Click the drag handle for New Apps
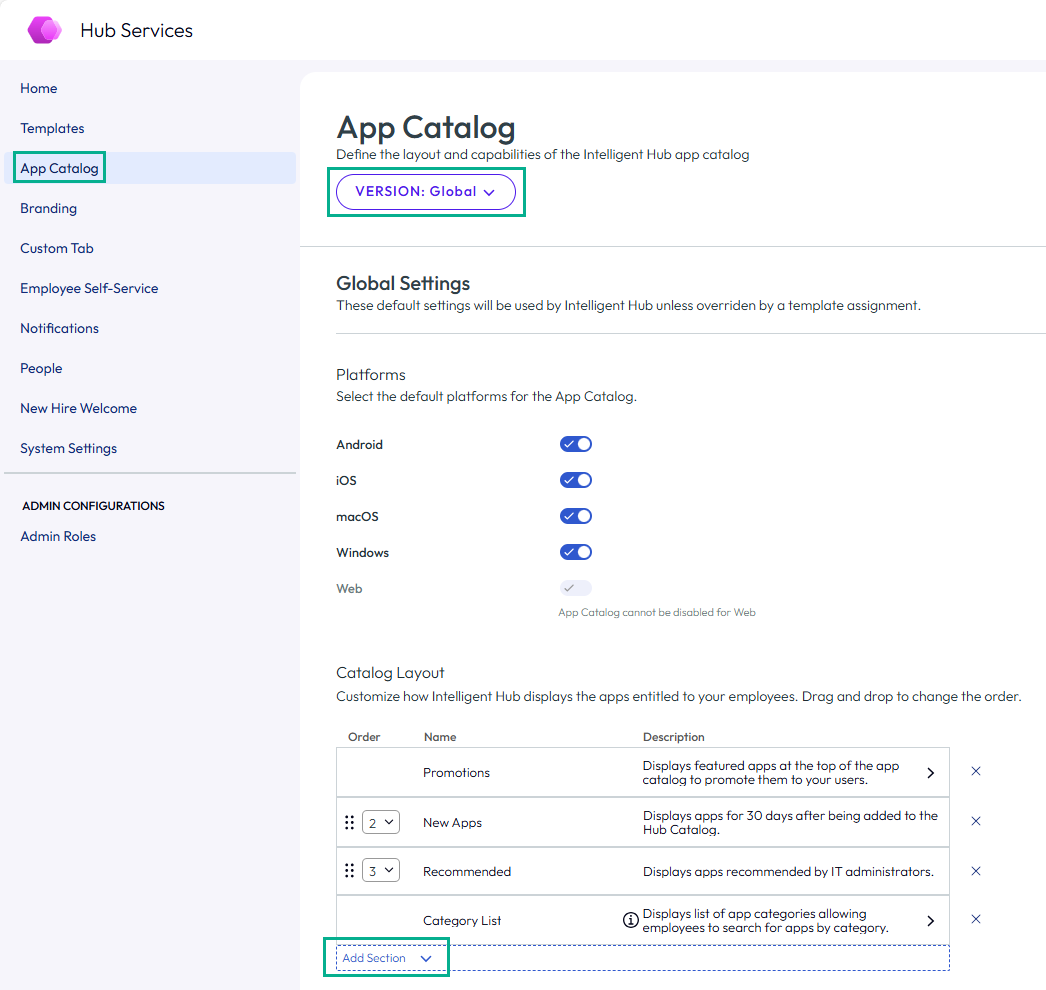Viewport: 1046px width, 990px height. pyautogui.click(x=349, y=823)
